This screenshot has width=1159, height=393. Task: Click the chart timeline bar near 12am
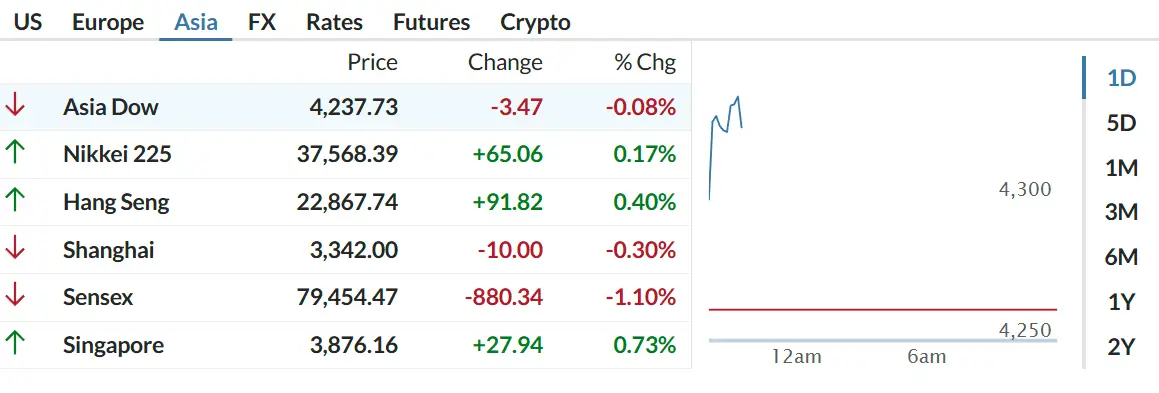797,341
